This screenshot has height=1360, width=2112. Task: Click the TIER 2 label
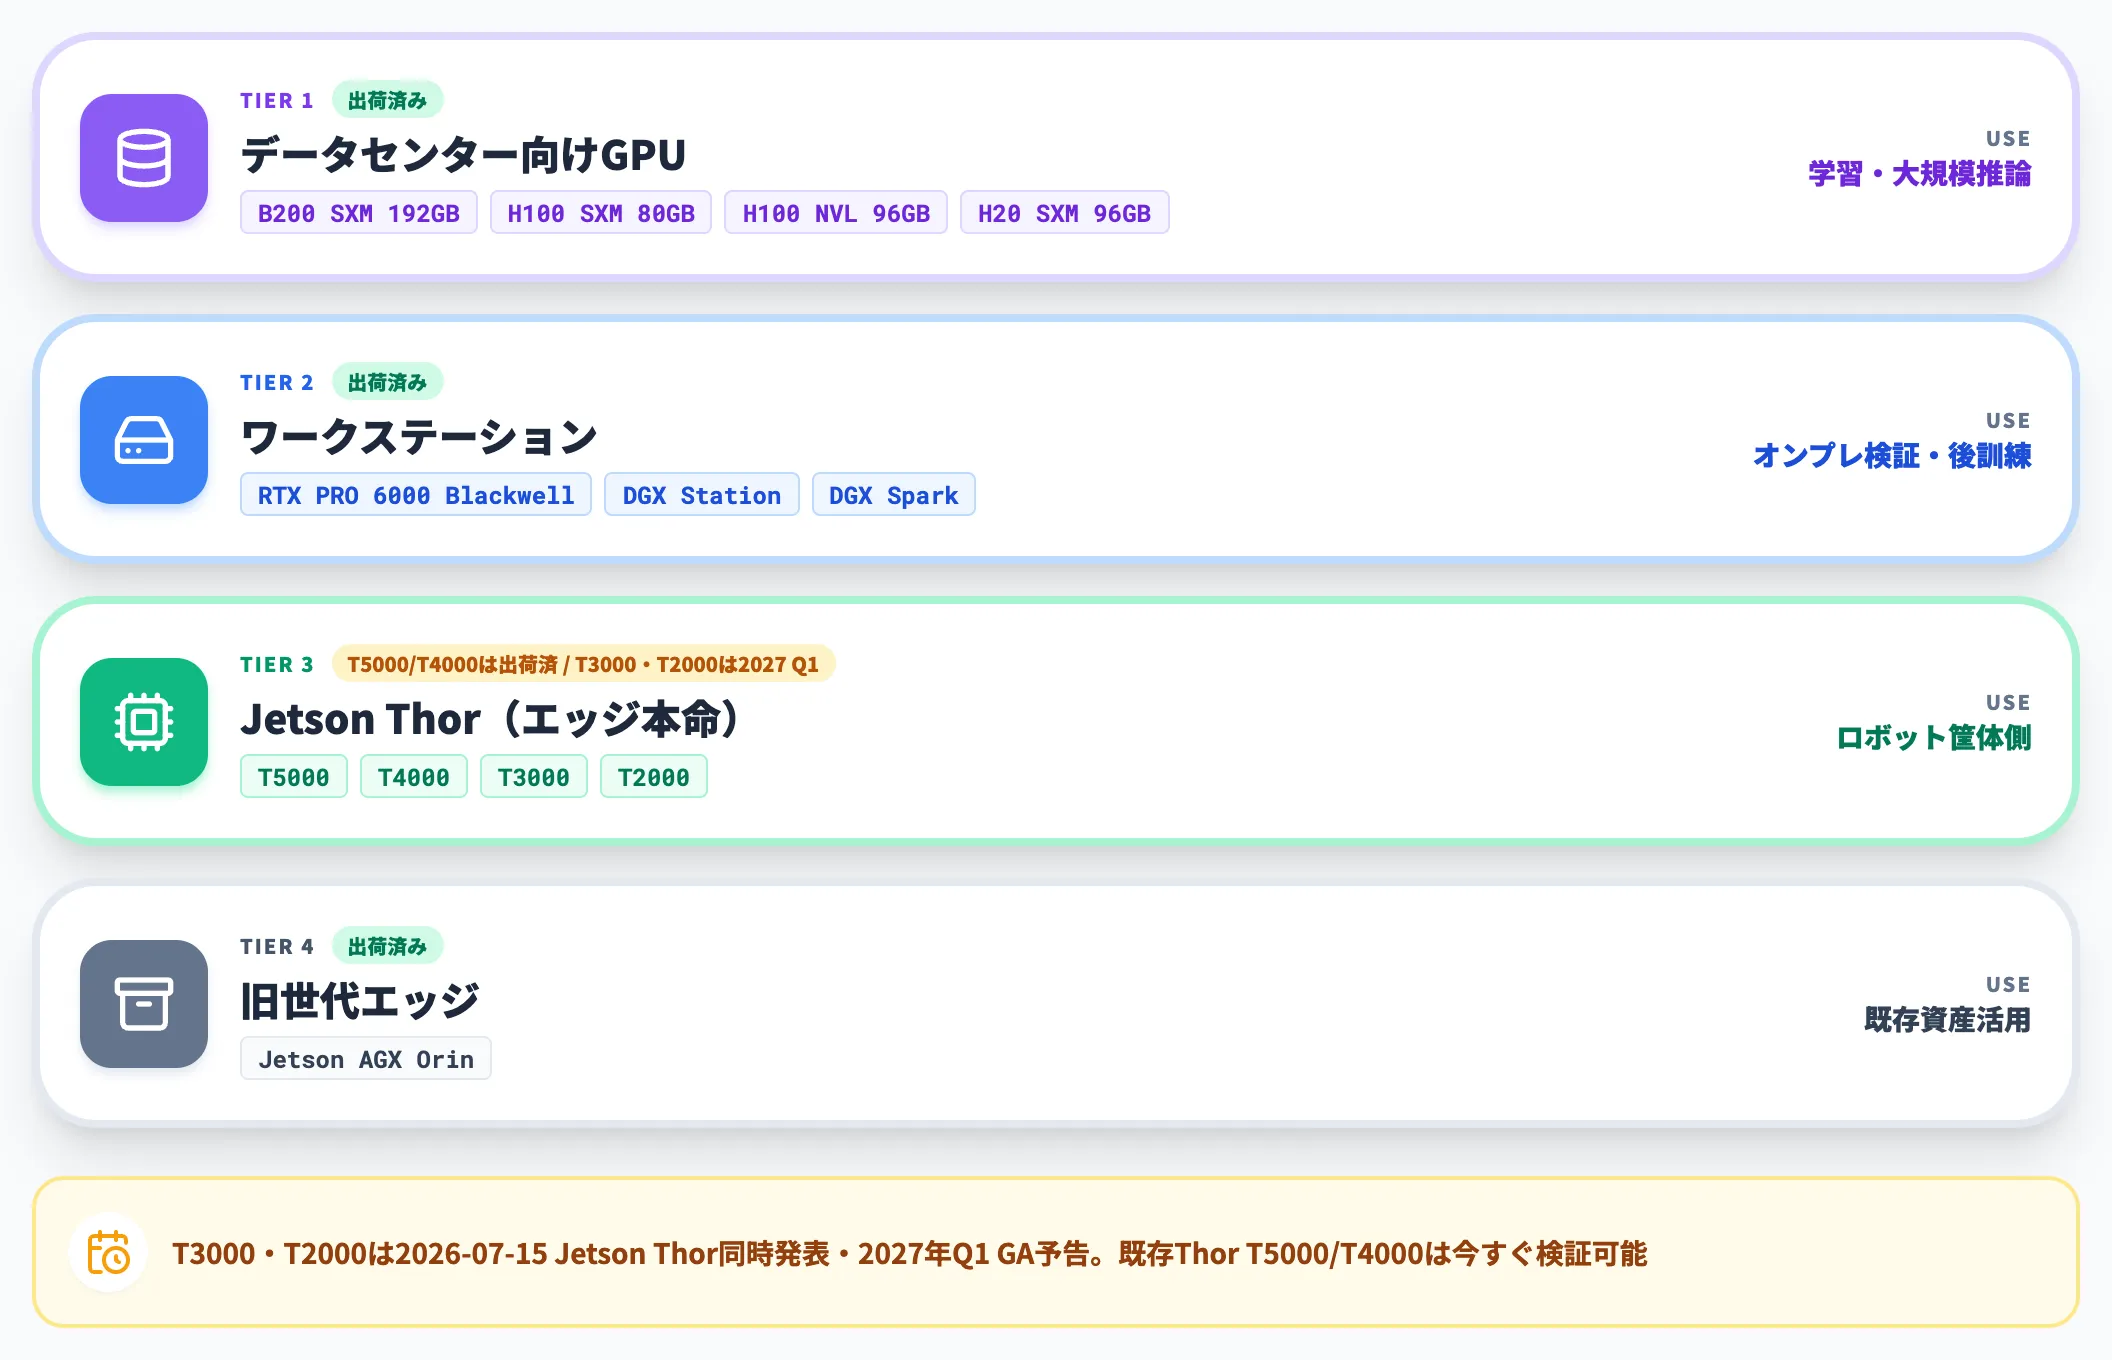(277, 382)
